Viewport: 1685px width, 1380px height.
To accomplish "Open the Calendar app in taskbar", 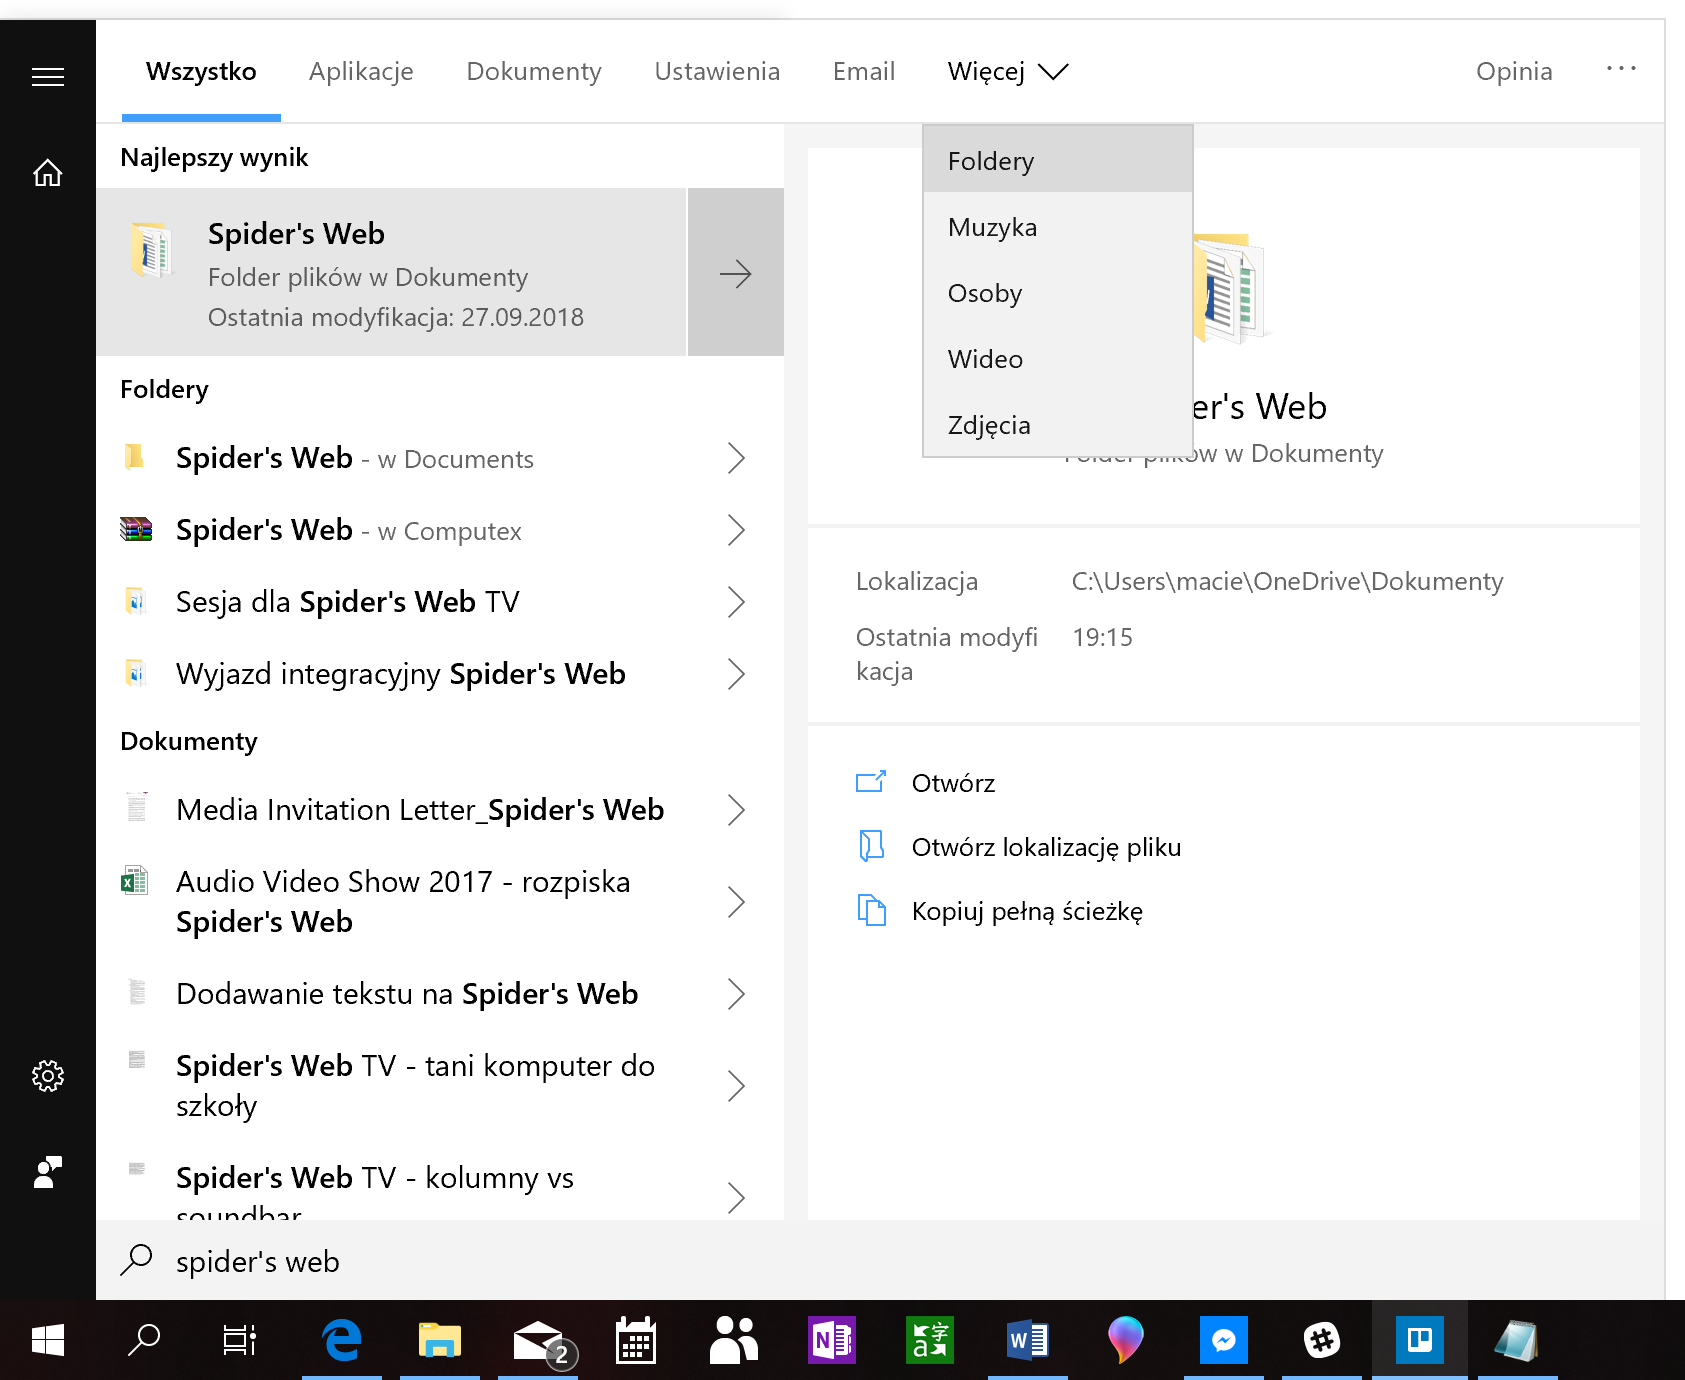I will pyautogui.click(x=636, y=1340).
